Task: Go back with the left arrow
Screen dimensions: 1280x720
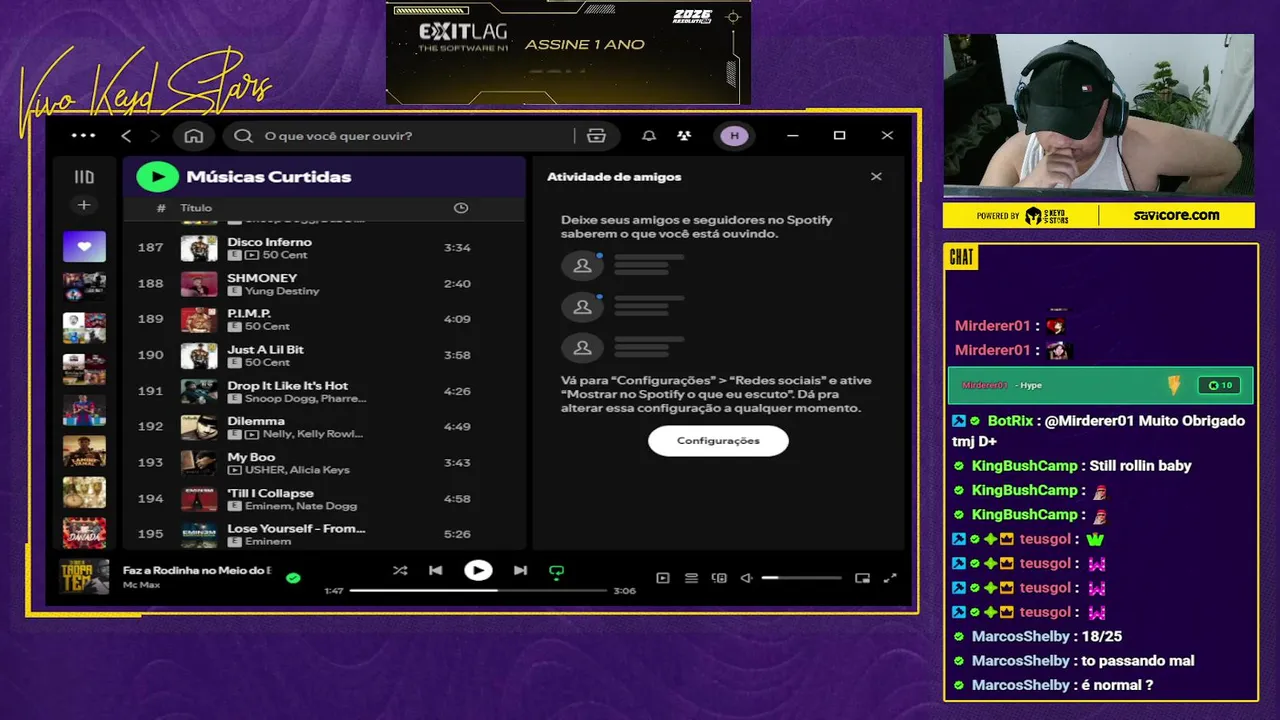Action: pos(126,136)
